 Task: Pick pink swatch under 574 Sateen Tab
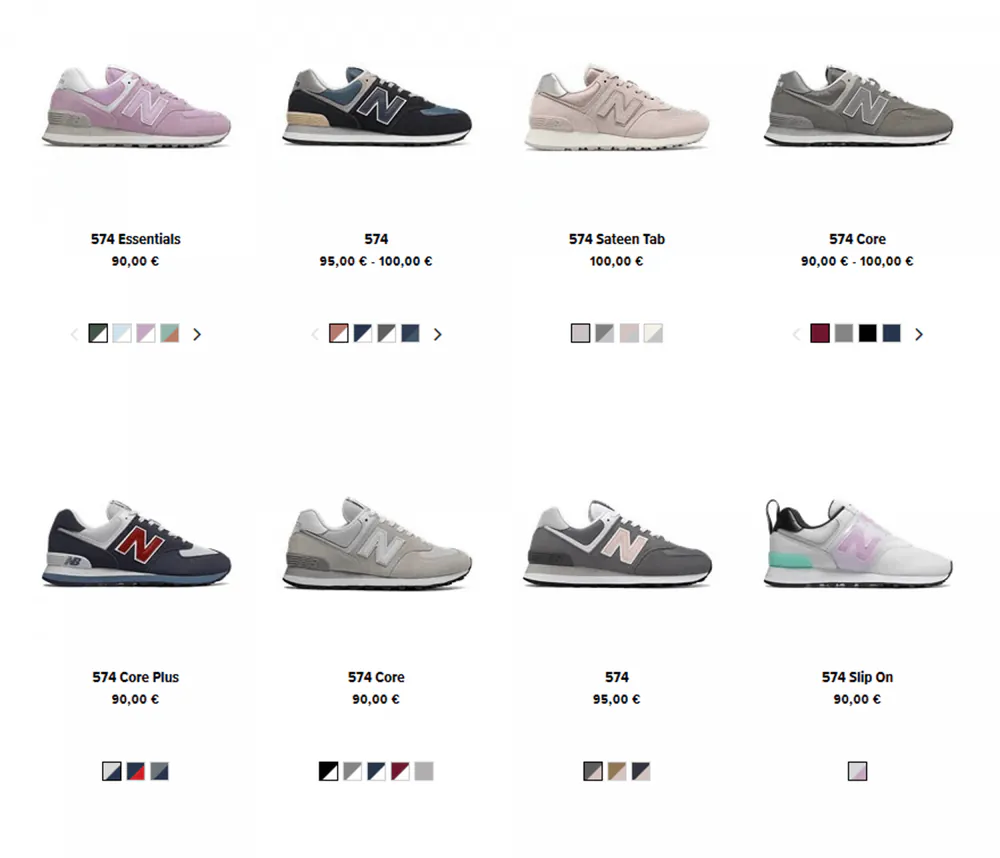coord(629,333)
